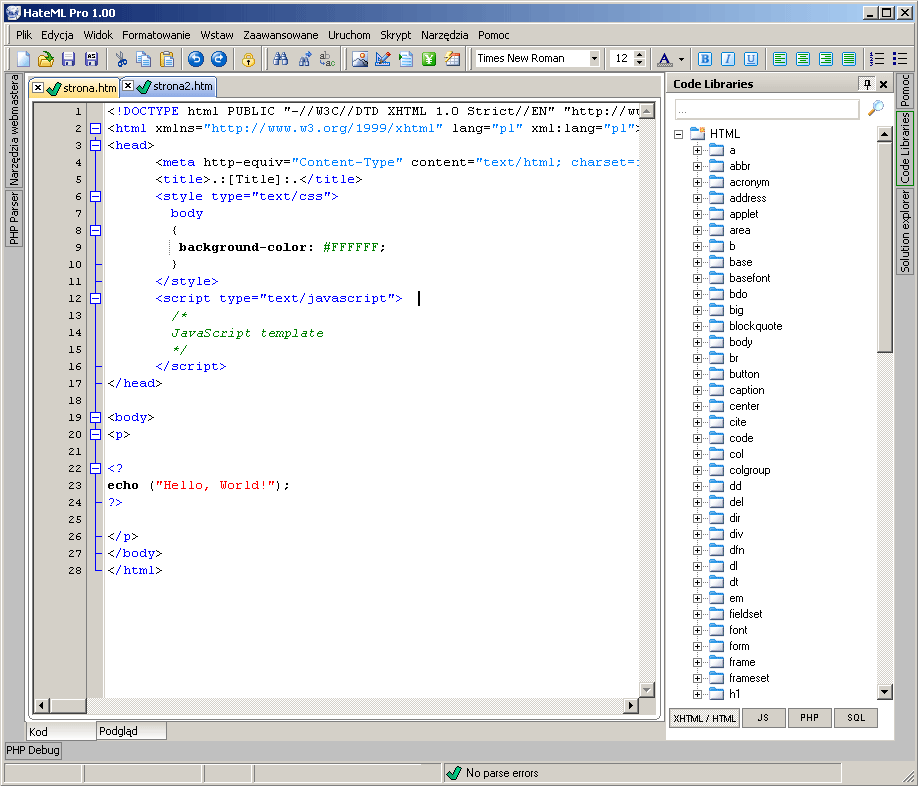Viewport: 918px width, 786px height.
Task: Open the Times New Roman font dropdown
Action: point(594,59)
